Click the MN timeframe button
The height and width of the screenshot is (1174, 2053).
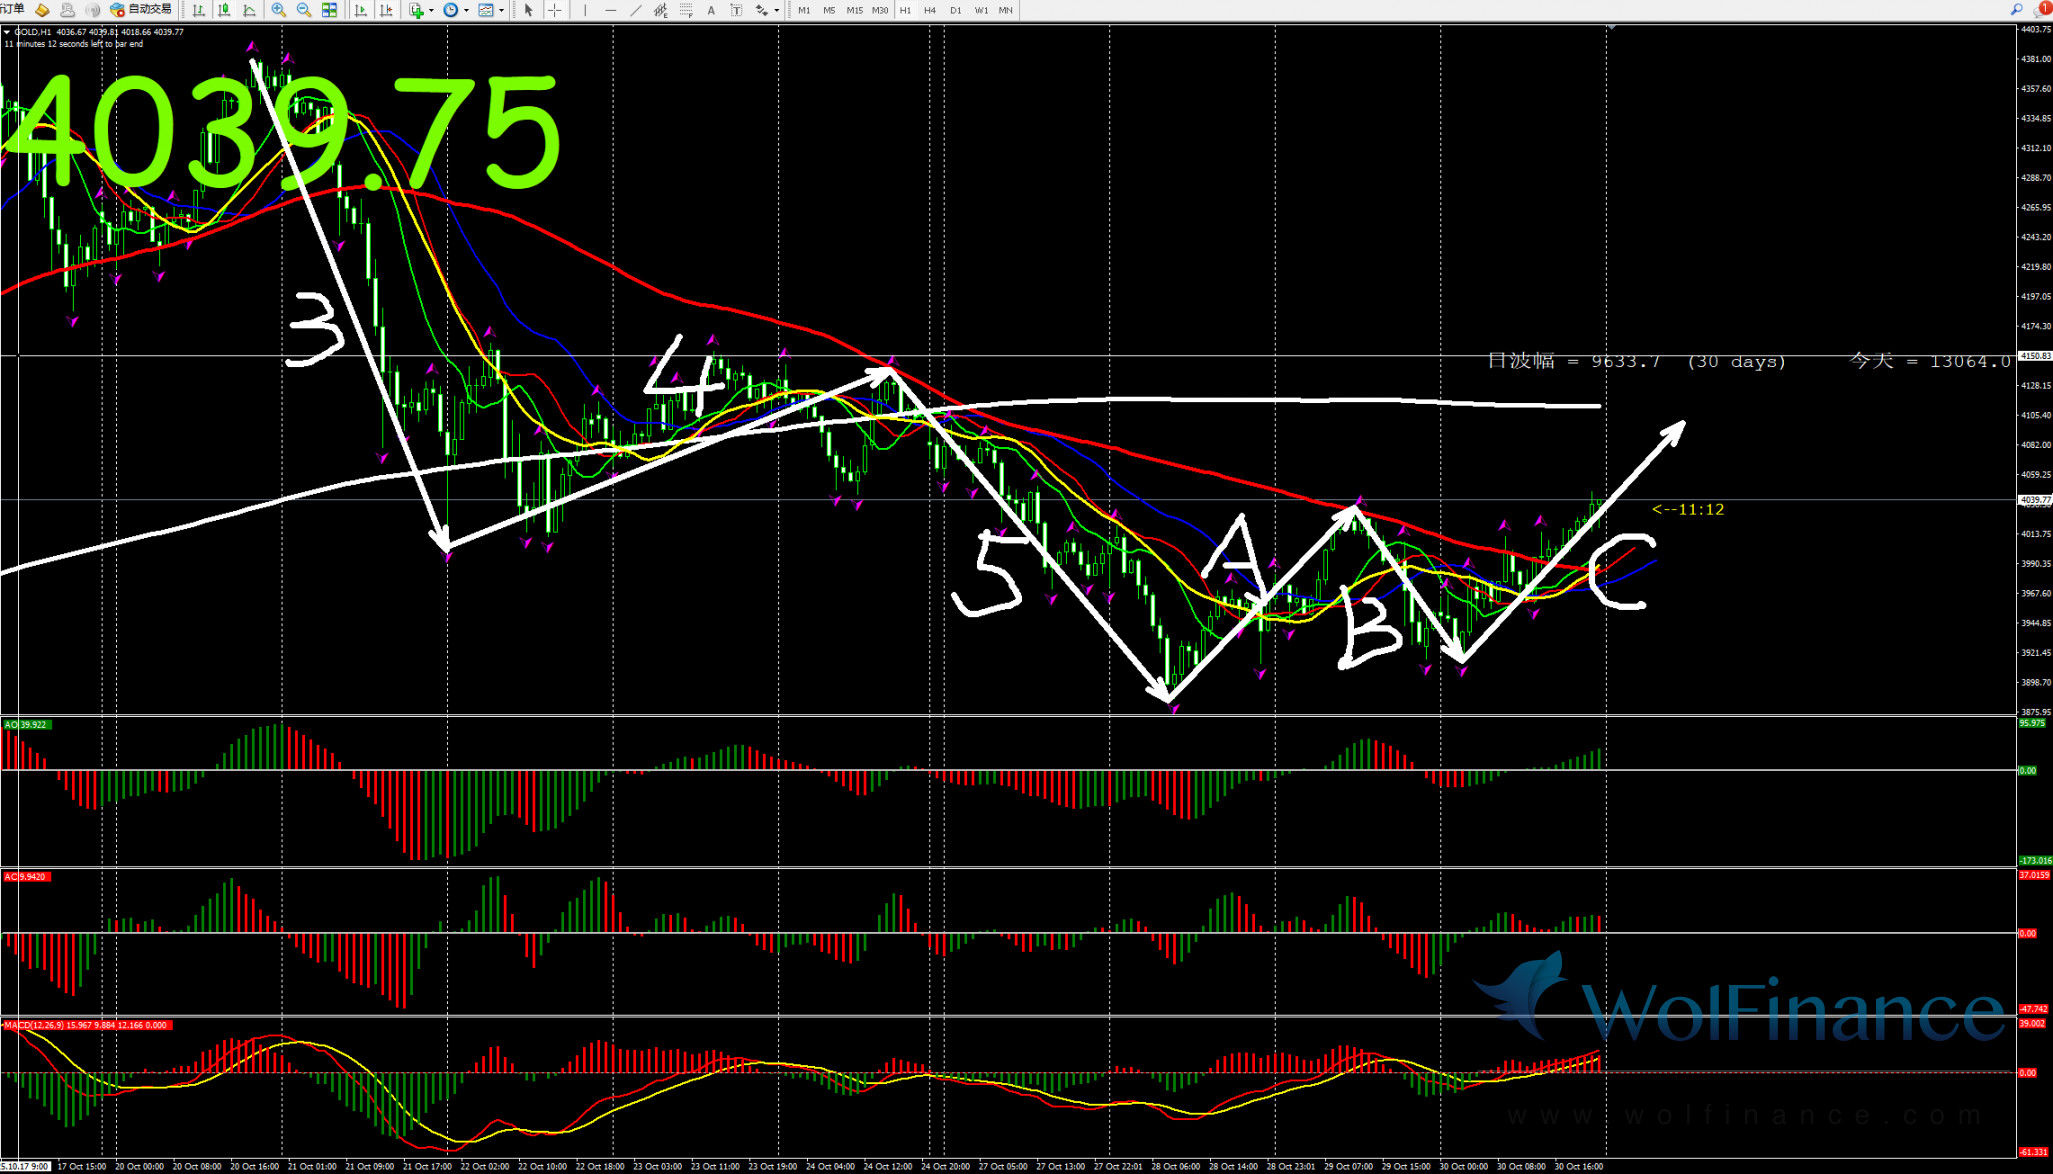(x=1005, y=10)
